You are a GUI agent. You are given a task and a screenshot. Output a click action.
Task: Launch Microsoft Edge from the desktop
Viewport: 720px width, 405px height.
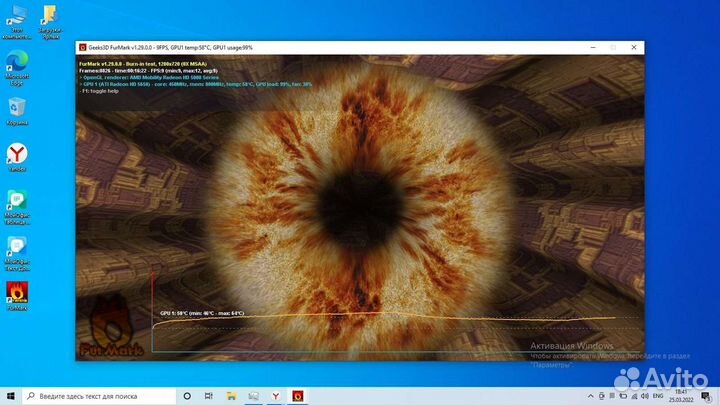17,60
